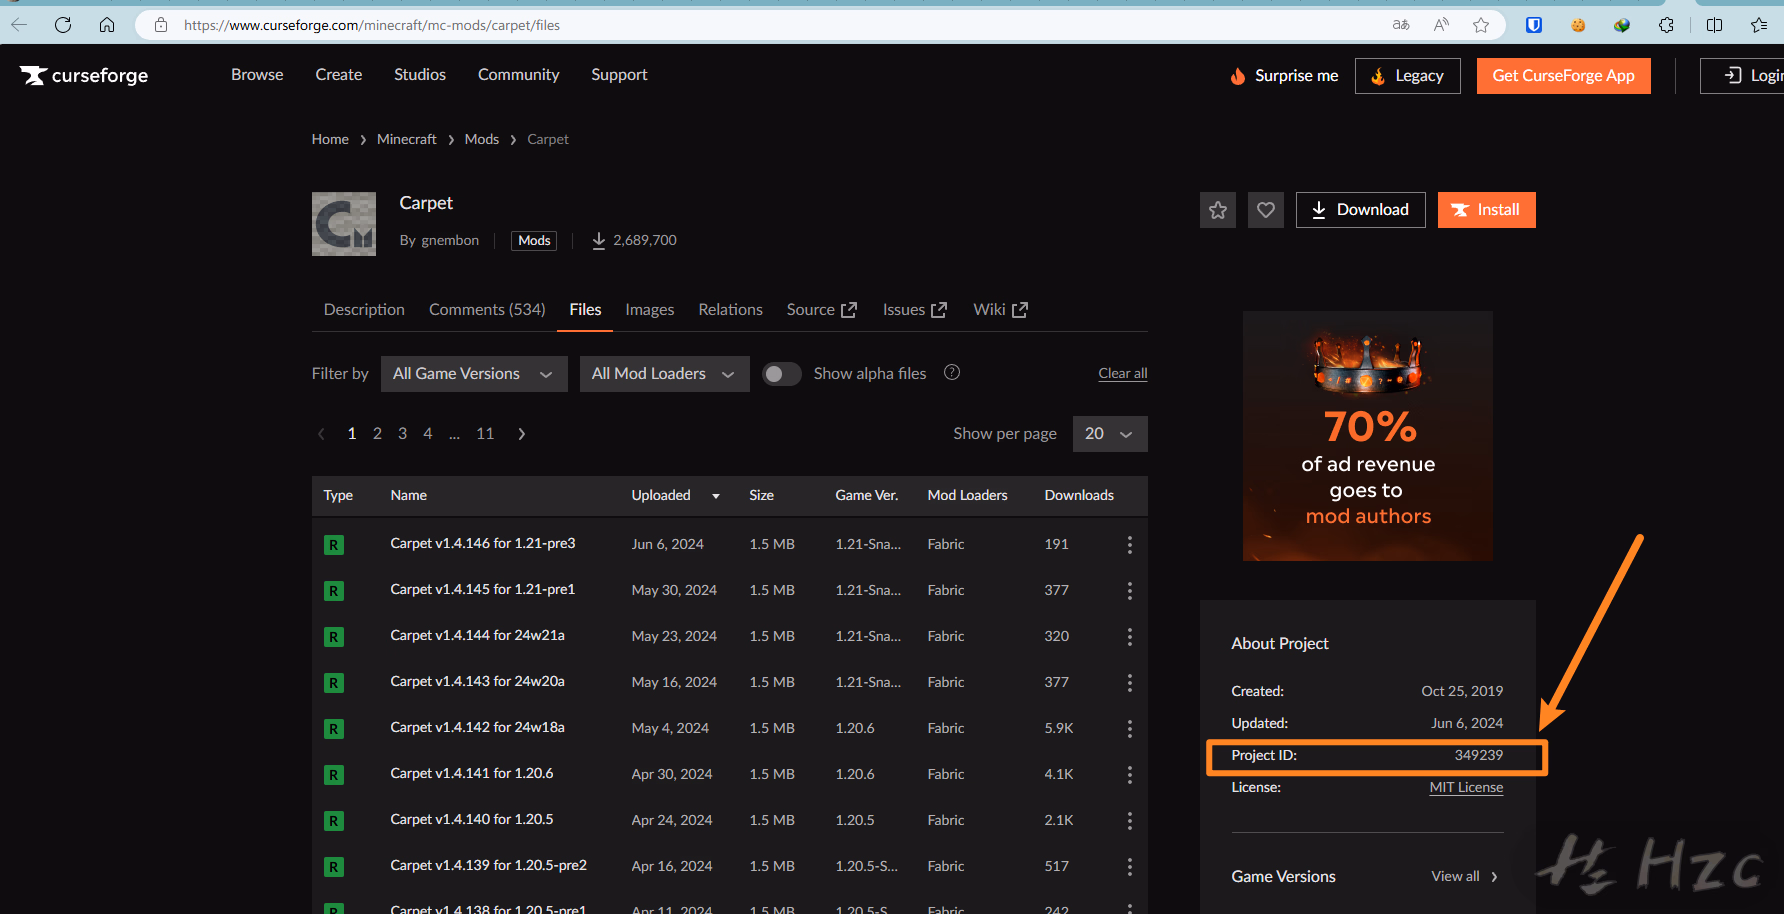Go to browser home page icon
This screenshot has width=1784, height=914.
tap(107, 25)
